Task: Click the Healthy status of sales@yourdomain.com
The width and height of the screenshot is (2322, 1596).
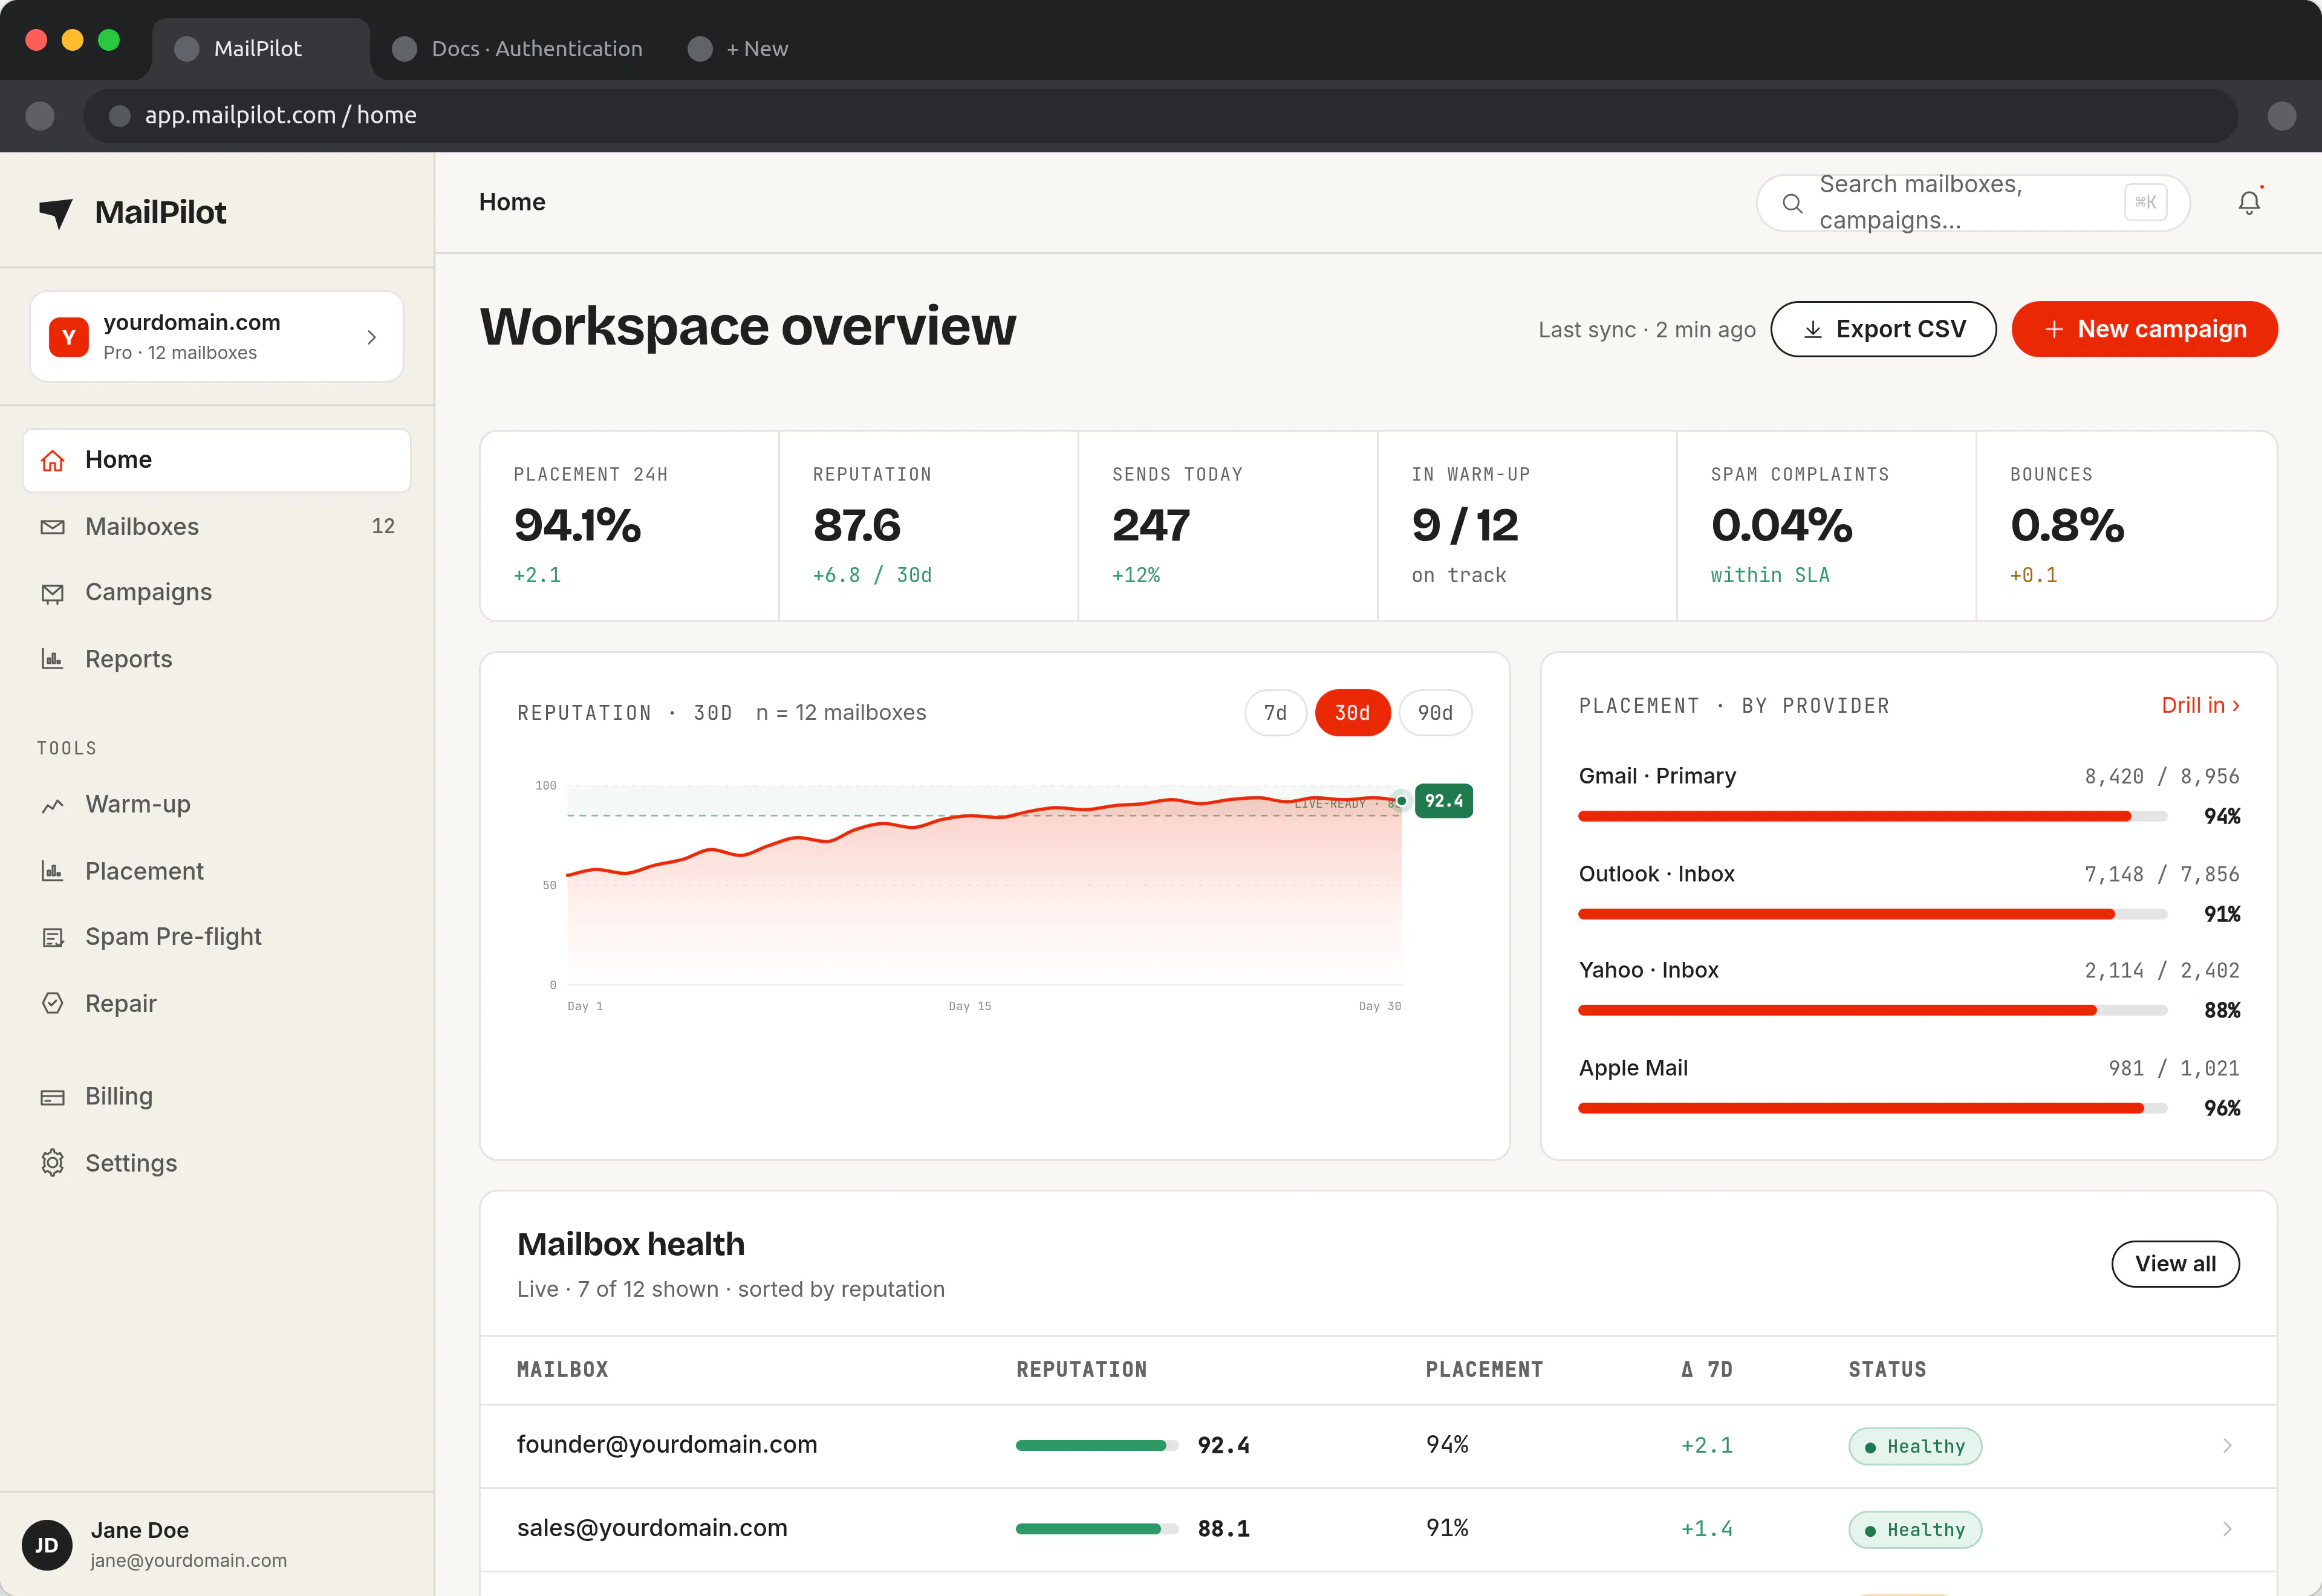Action: (1915, 1530)
